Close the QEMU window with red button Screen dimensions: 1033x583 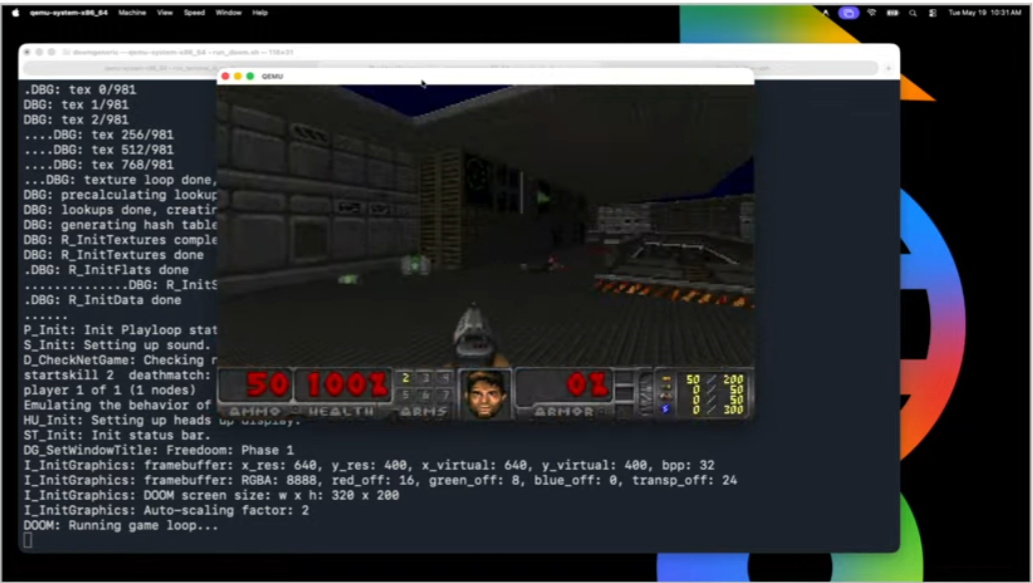point(225,76)
